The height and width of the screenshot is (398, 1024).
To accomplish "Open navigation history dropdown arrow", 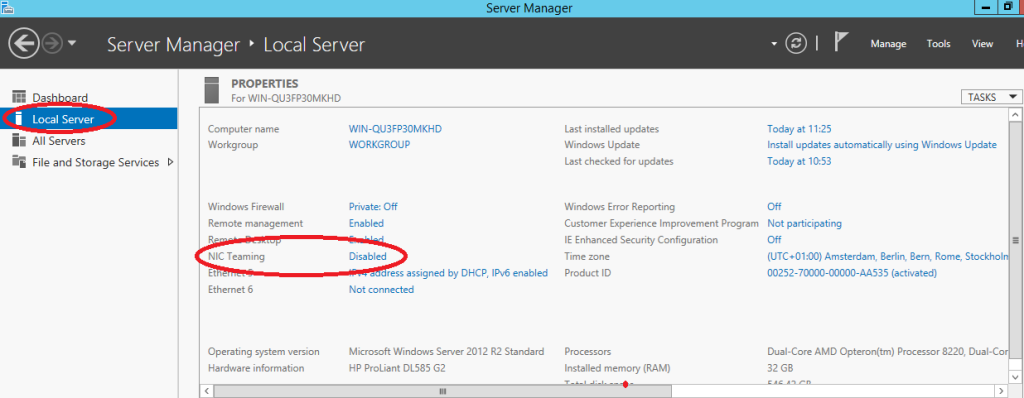I will [x=72, y=44].
